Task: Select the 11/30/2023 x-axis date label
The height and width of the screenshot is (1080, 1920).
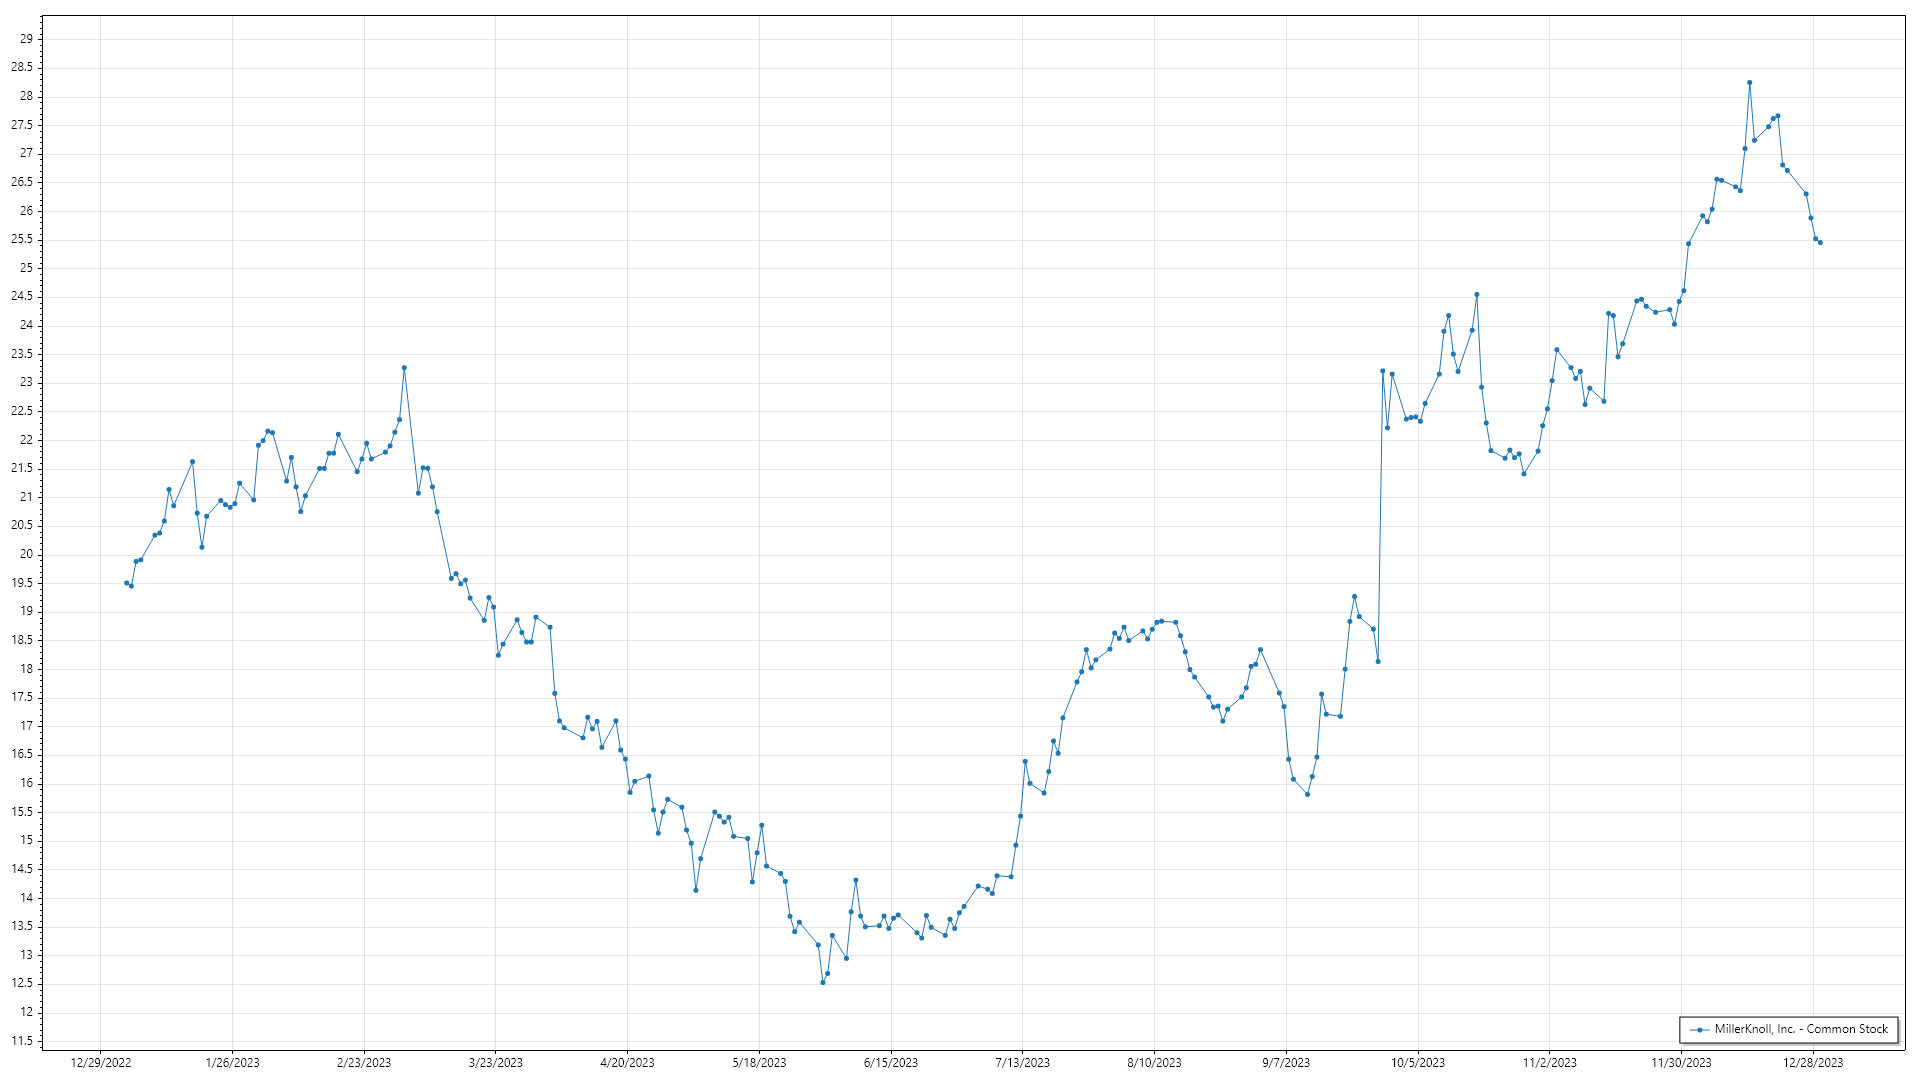Action: point(1680,1063)
